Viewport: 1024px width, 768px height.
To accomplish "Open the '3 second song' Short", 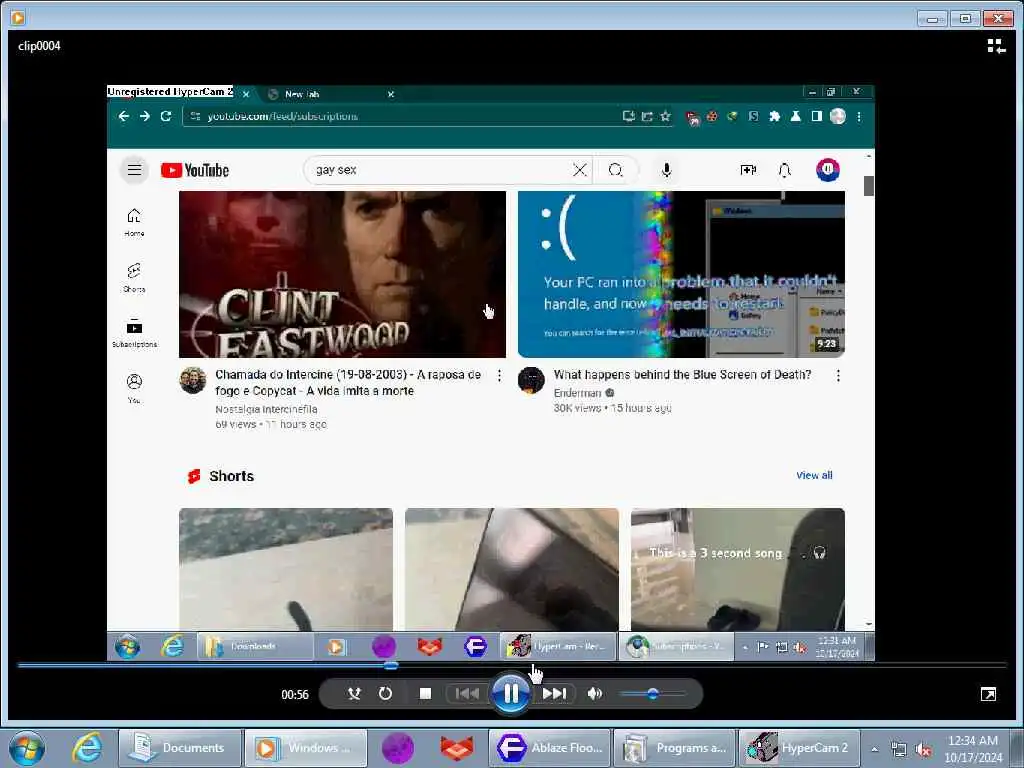I will 737,569.
